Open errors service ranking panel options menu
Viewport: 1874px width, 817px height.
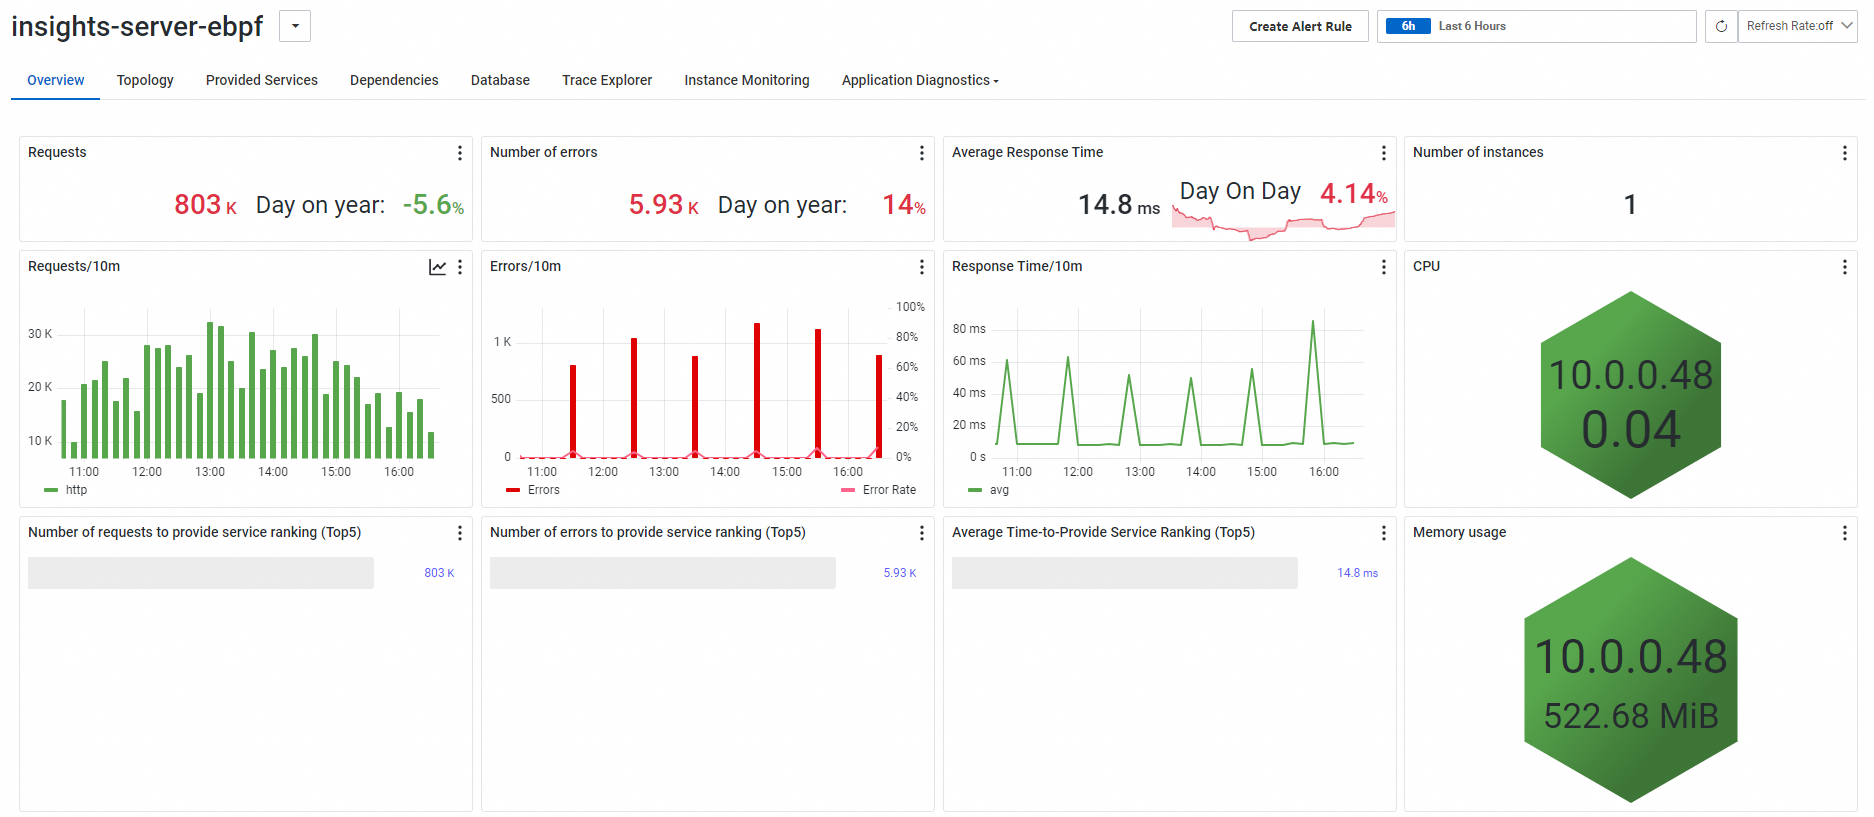pos(922,533)
